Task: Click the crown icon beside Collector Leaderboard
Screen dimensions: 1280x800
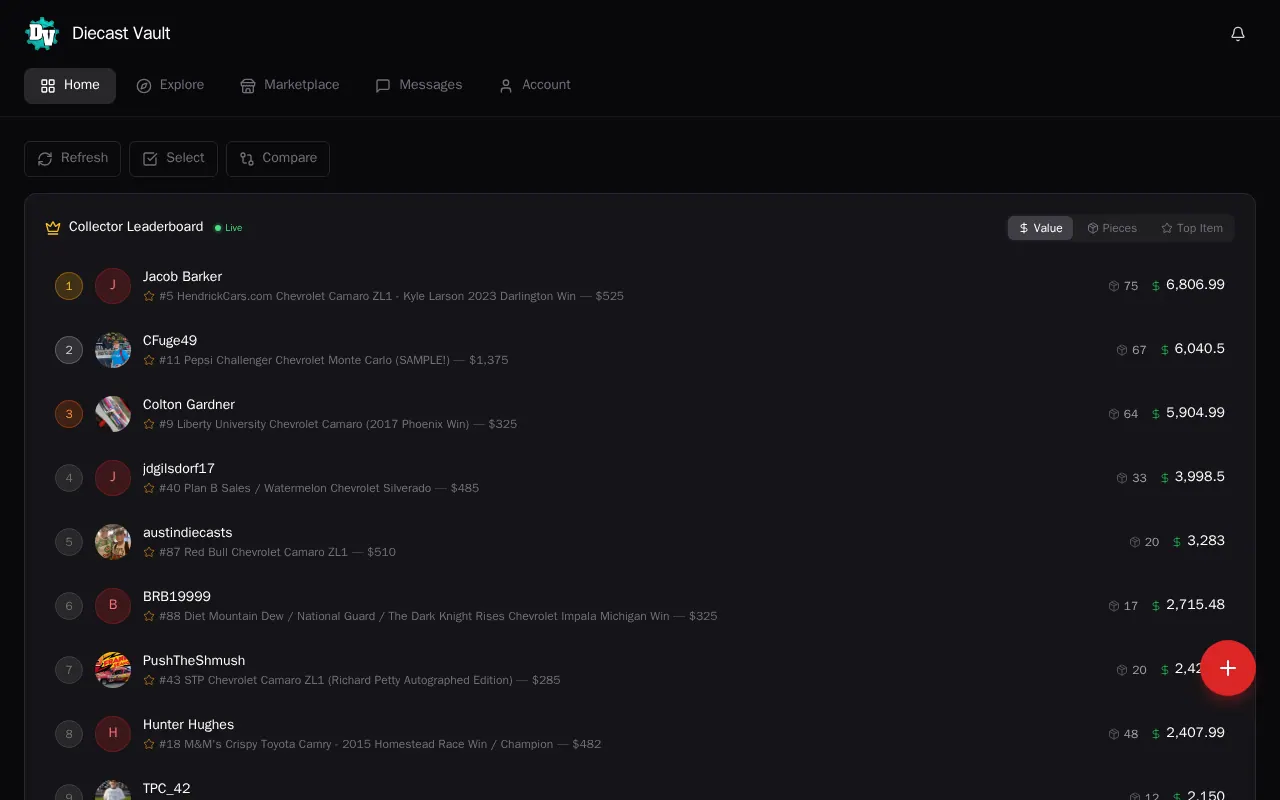Action: click(53, 228)
